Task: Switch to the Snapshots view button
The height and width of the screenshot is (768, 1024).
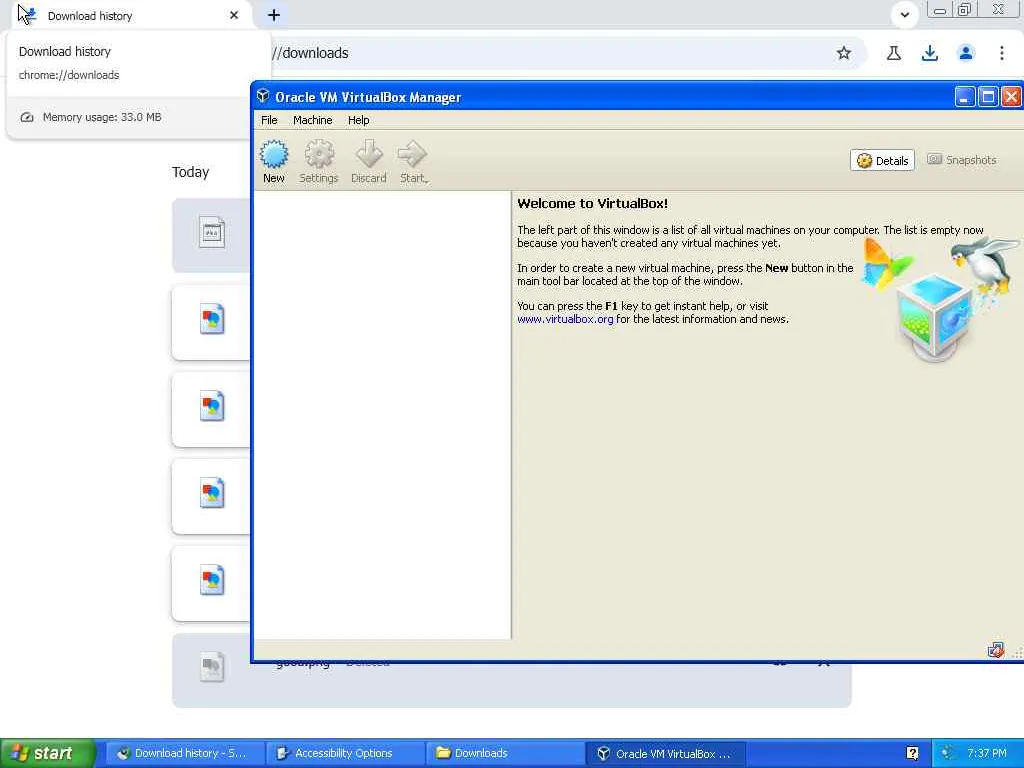Action: pyautogui.click(x=962, y=160)
